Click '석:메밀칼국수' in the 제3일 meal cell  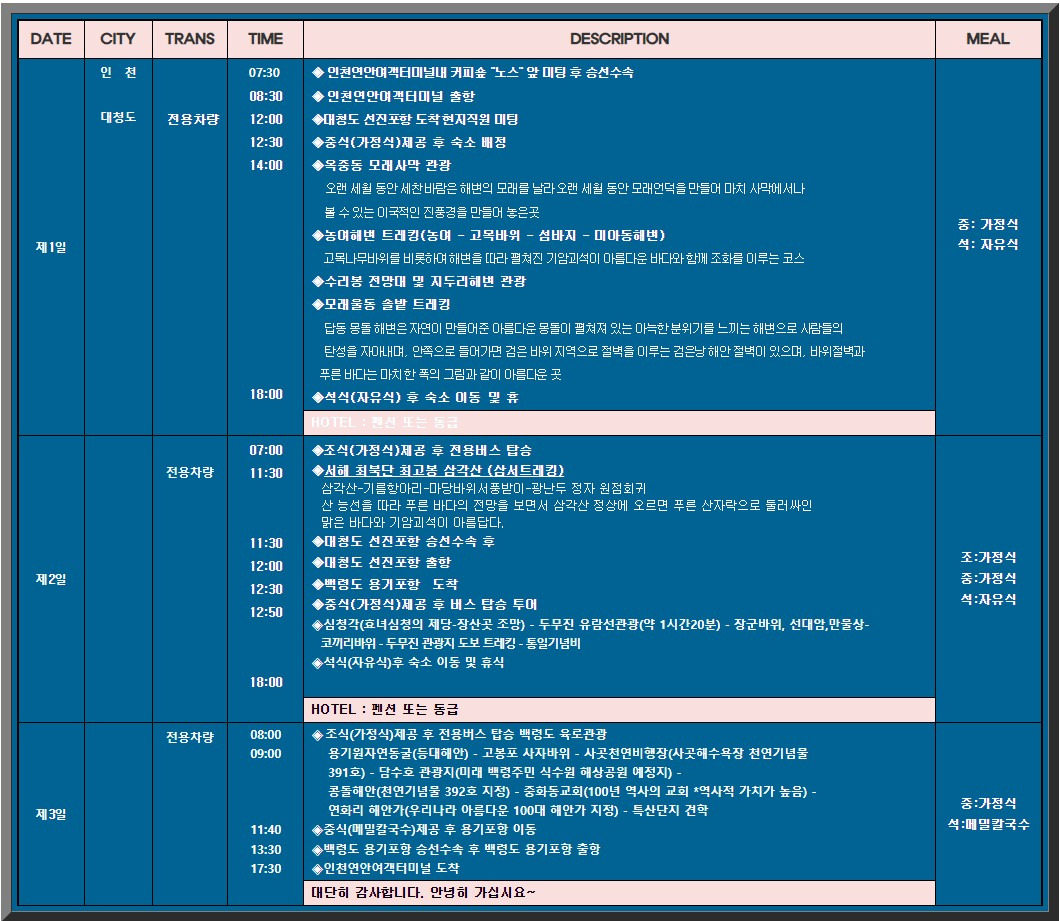[x=988, y=825]
